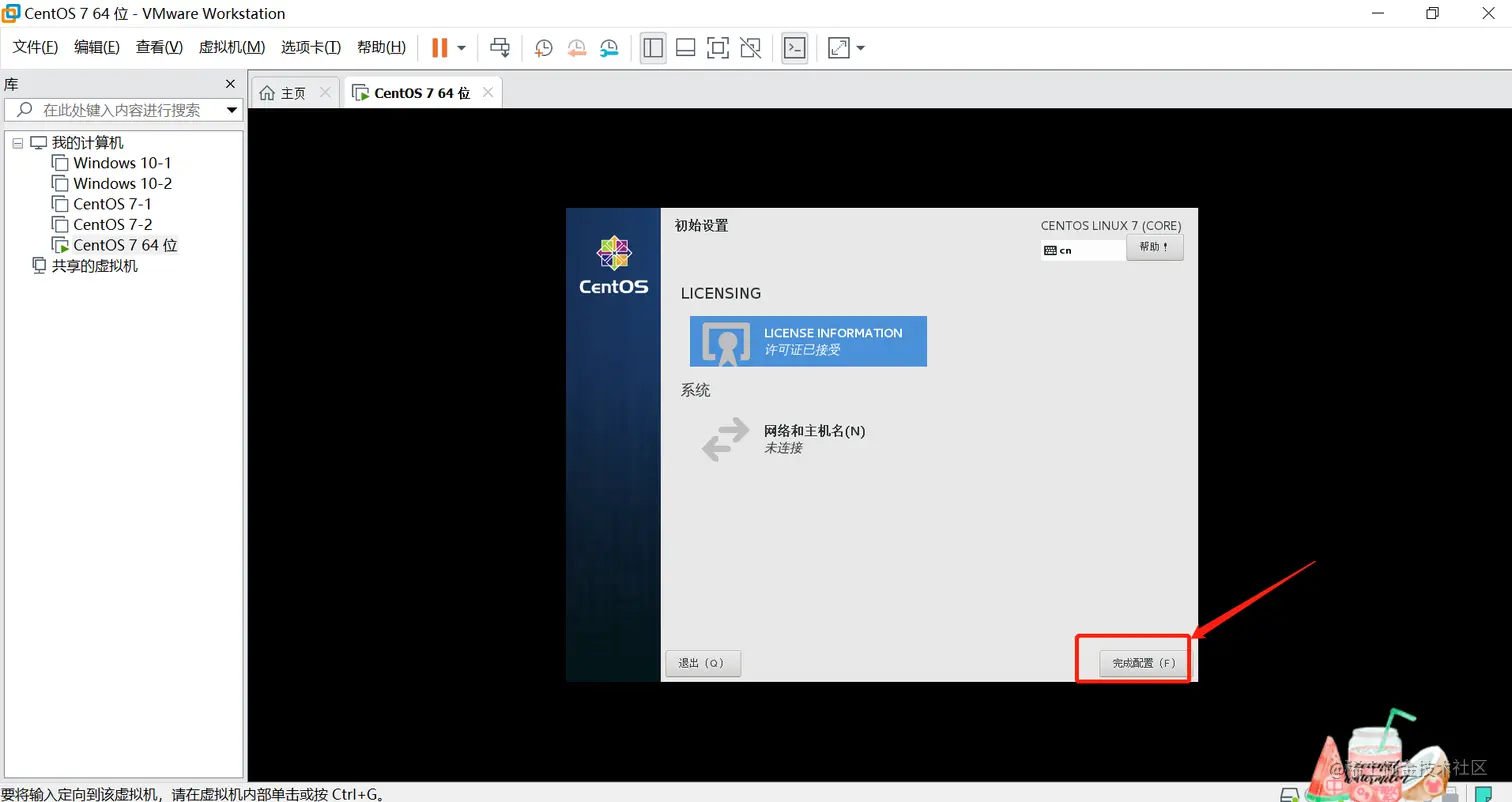Toggle the thumbnail bar view icon
Screen dimensions: 1512x802
(685, 47)
